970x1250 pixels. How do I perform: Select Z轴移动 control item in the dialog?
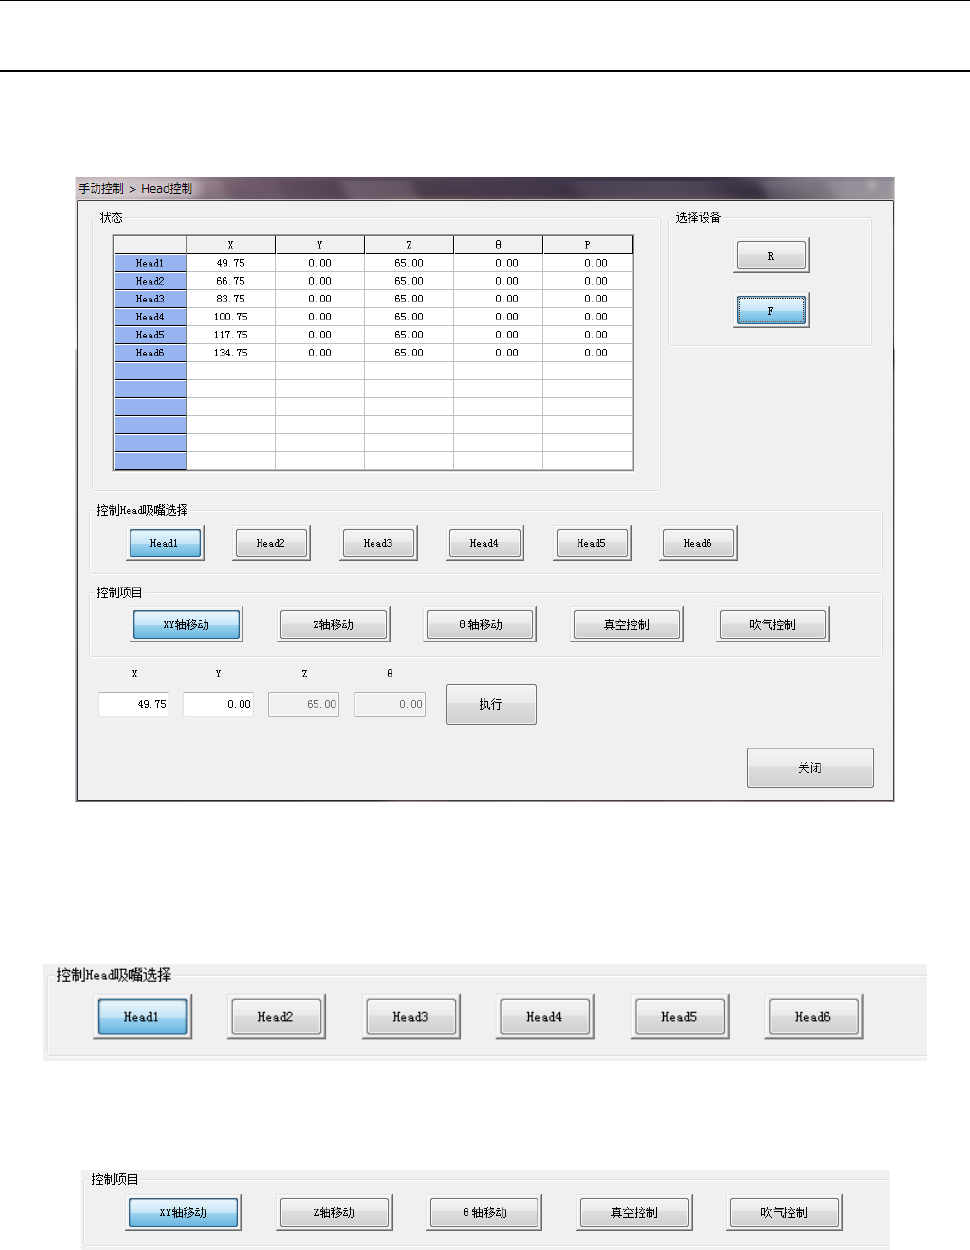tap(333, 624)
